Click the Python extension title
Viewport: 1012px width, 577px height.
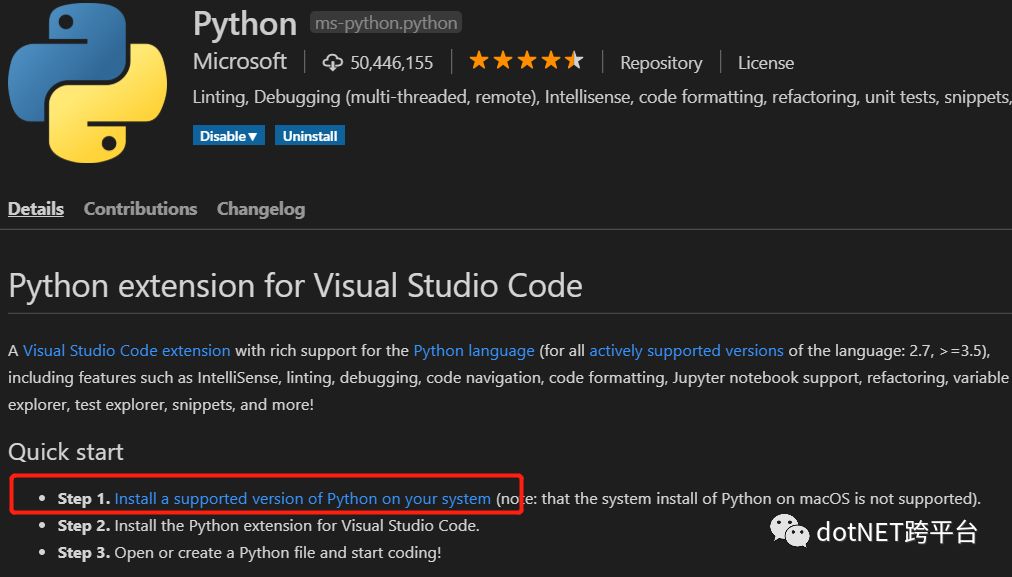point(245,24)
